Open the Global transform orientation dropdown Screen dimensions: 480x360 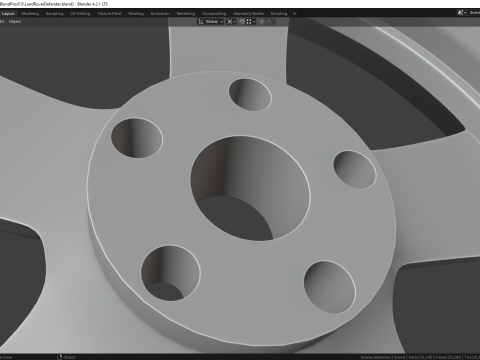[x=211, y=22]
